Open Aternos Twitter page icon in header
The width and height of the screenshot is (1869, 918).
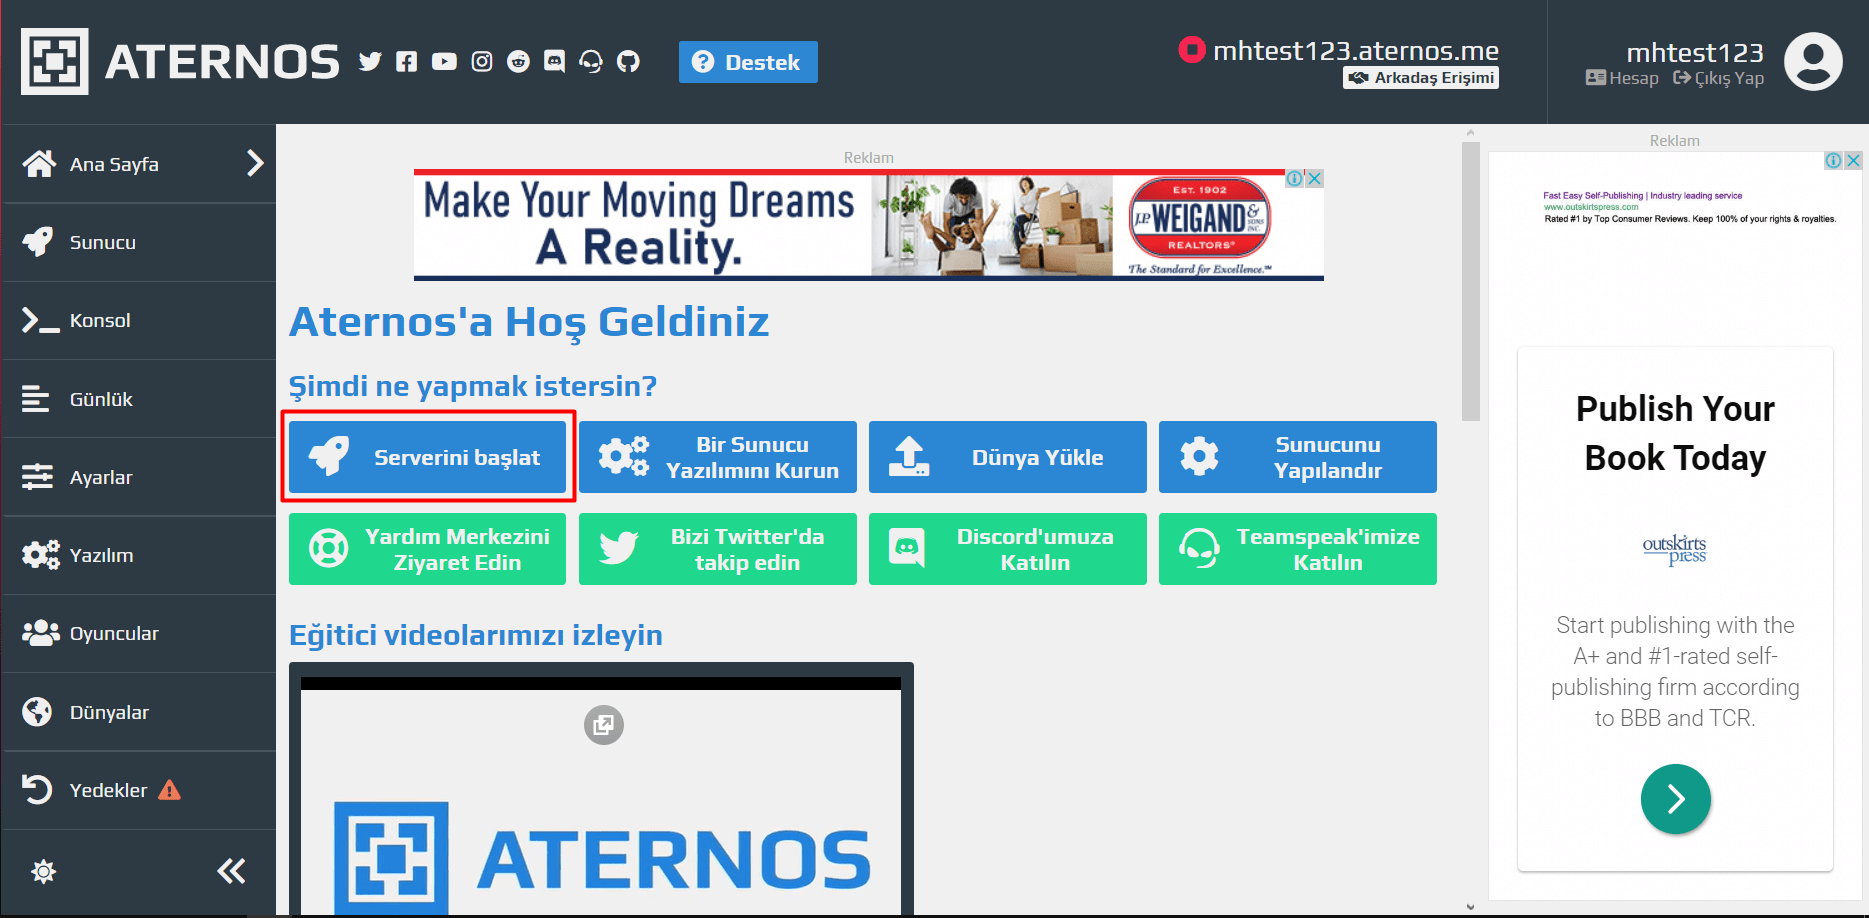click(x=370, y=62)
